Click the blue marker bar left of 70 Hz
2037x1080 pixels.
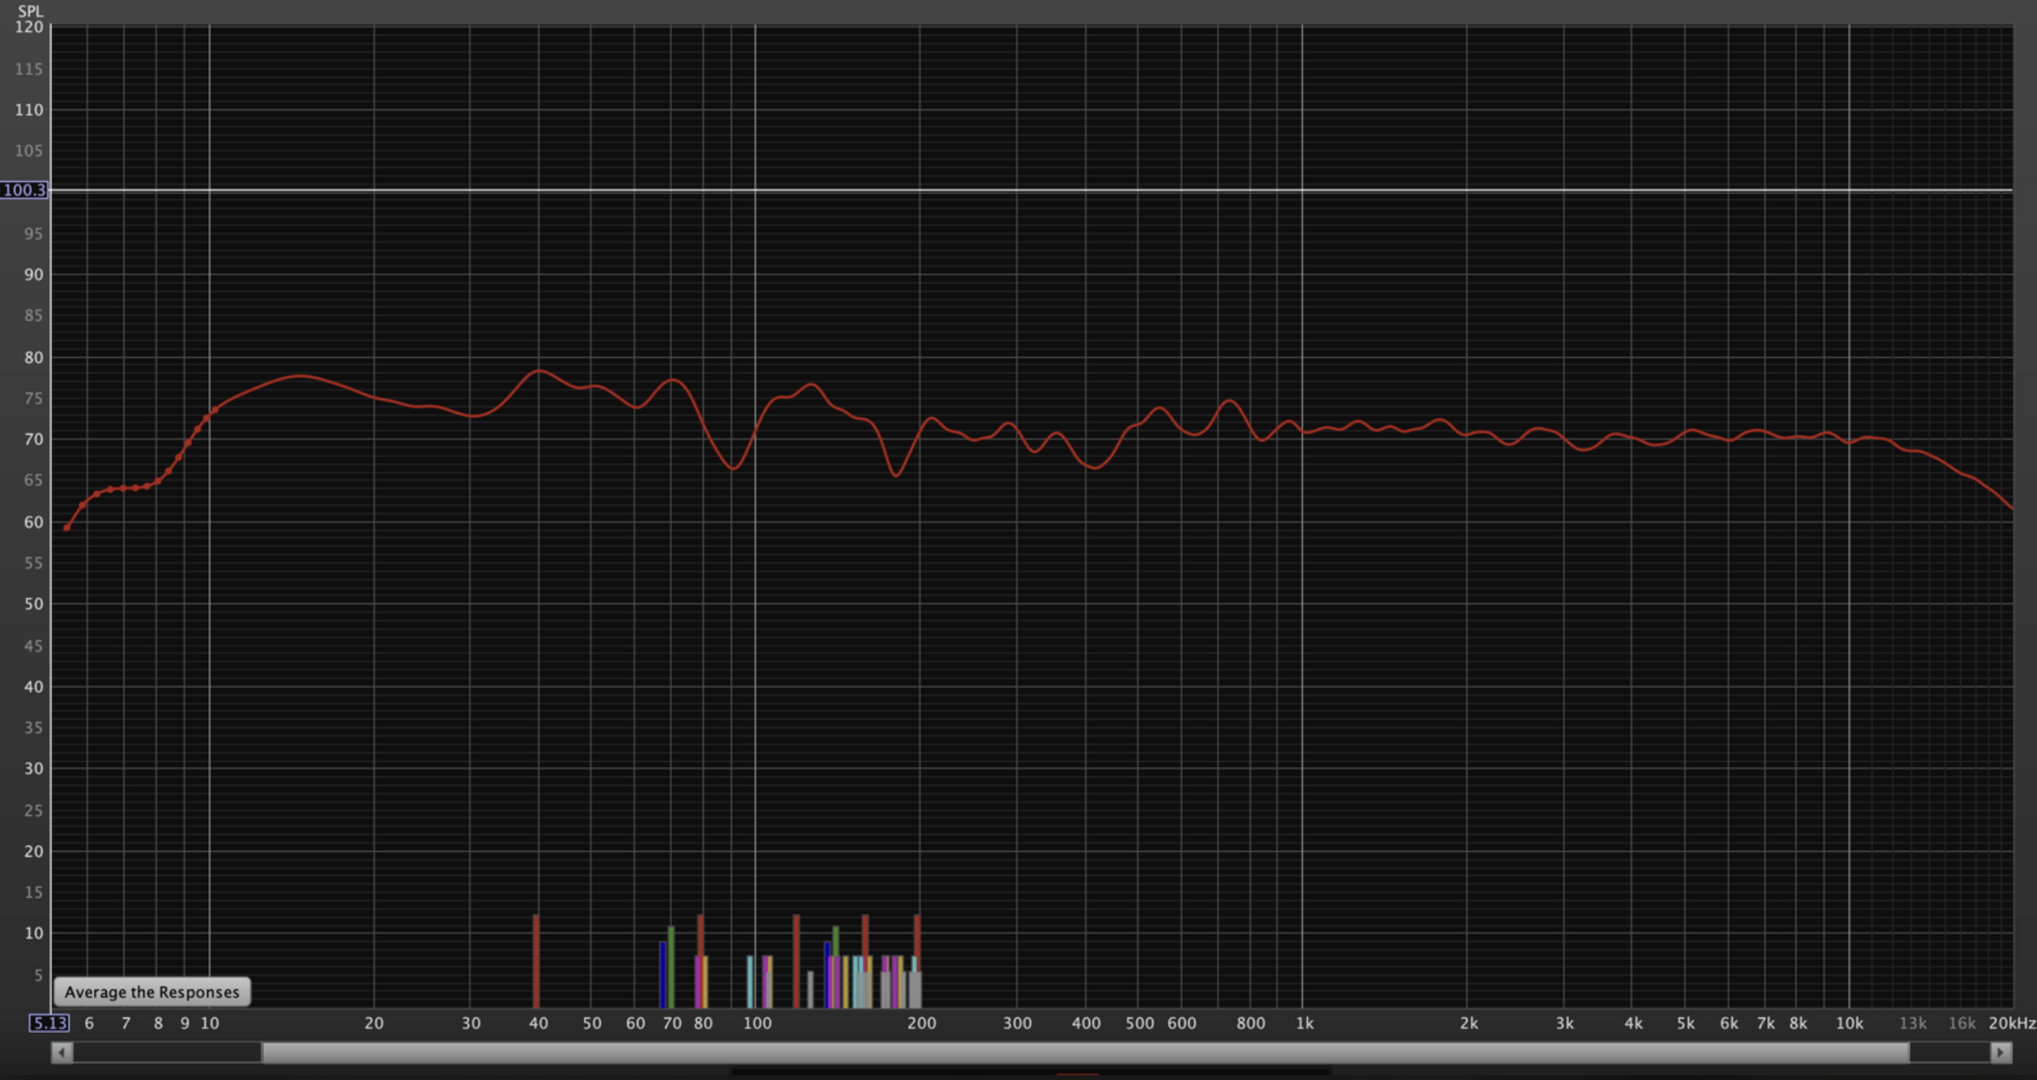[662, 975]
